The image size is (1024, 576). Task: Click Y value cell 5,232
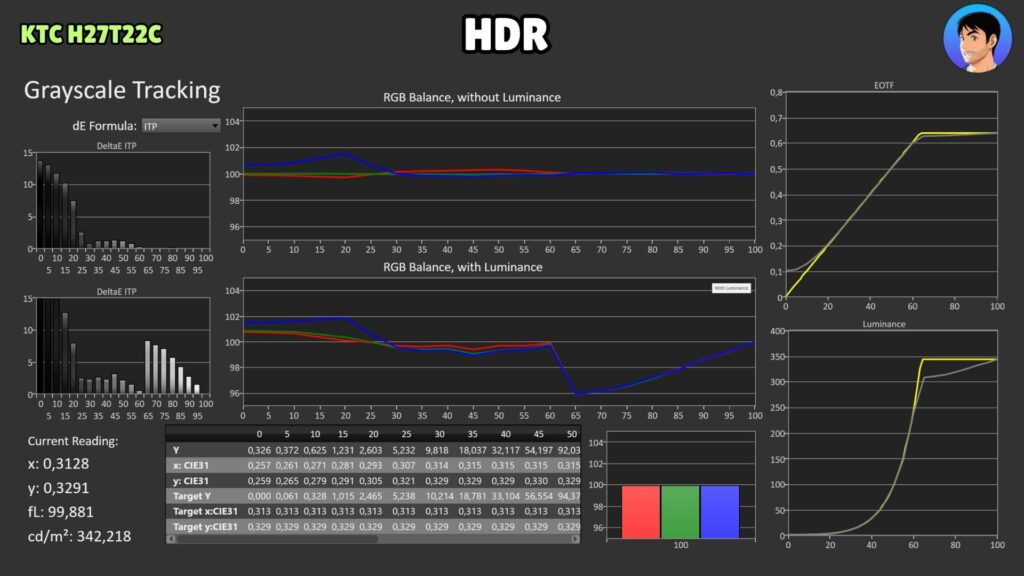(x=404, y=450)
